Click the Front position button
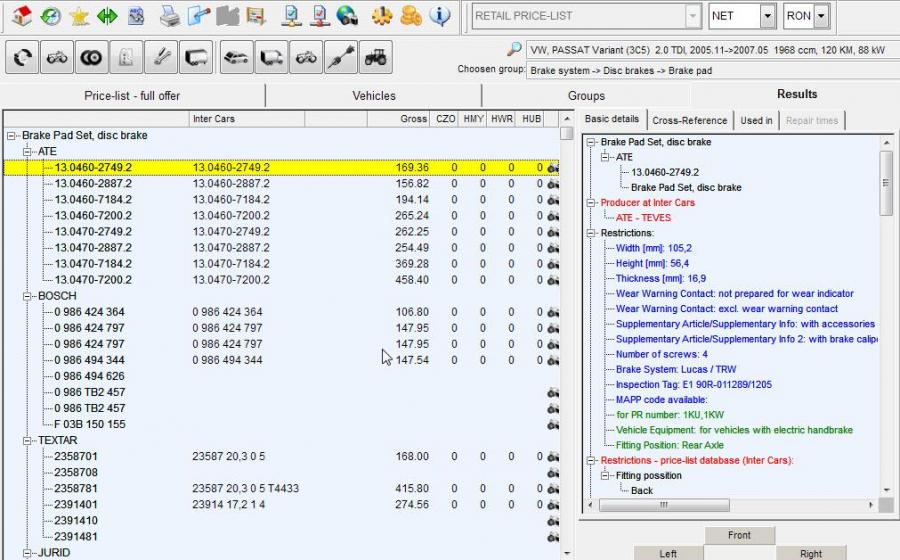This screenshot has width=900, height=560. tap(739, 535)
